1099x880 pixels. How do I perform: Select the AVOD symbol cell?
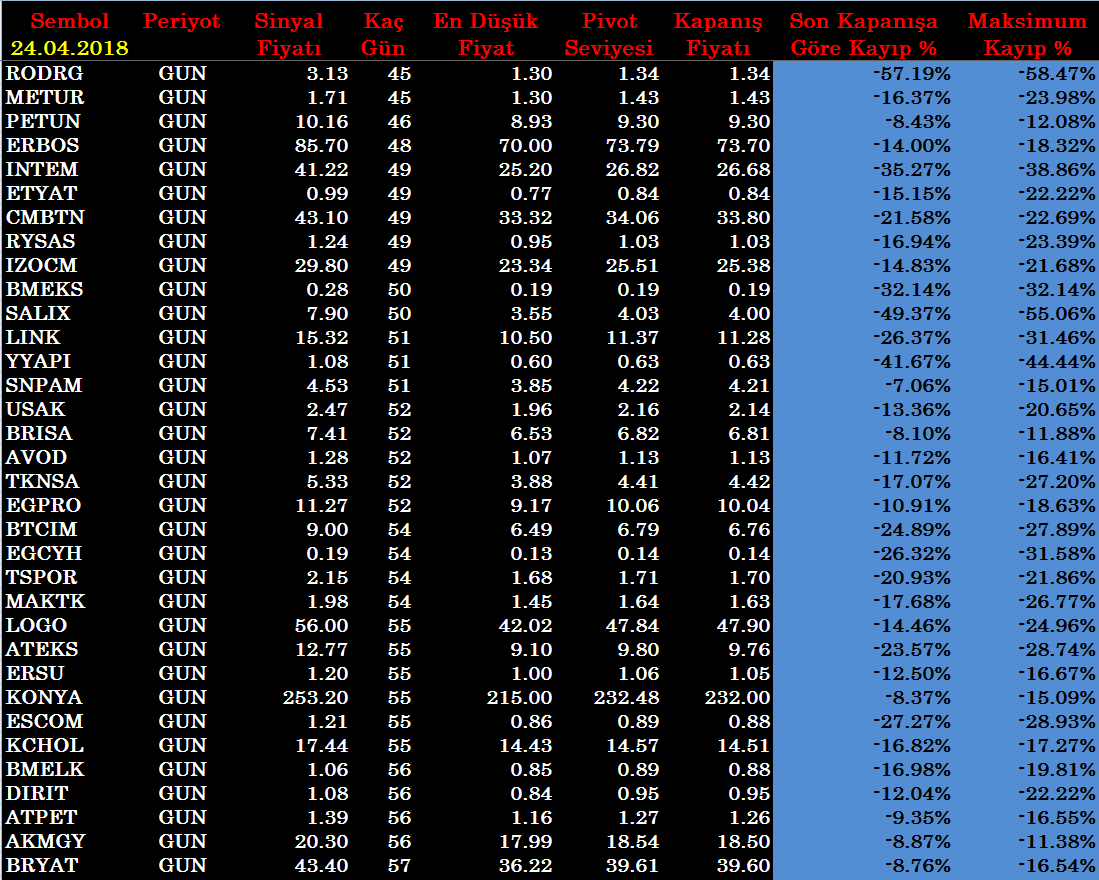coord(36,458)
